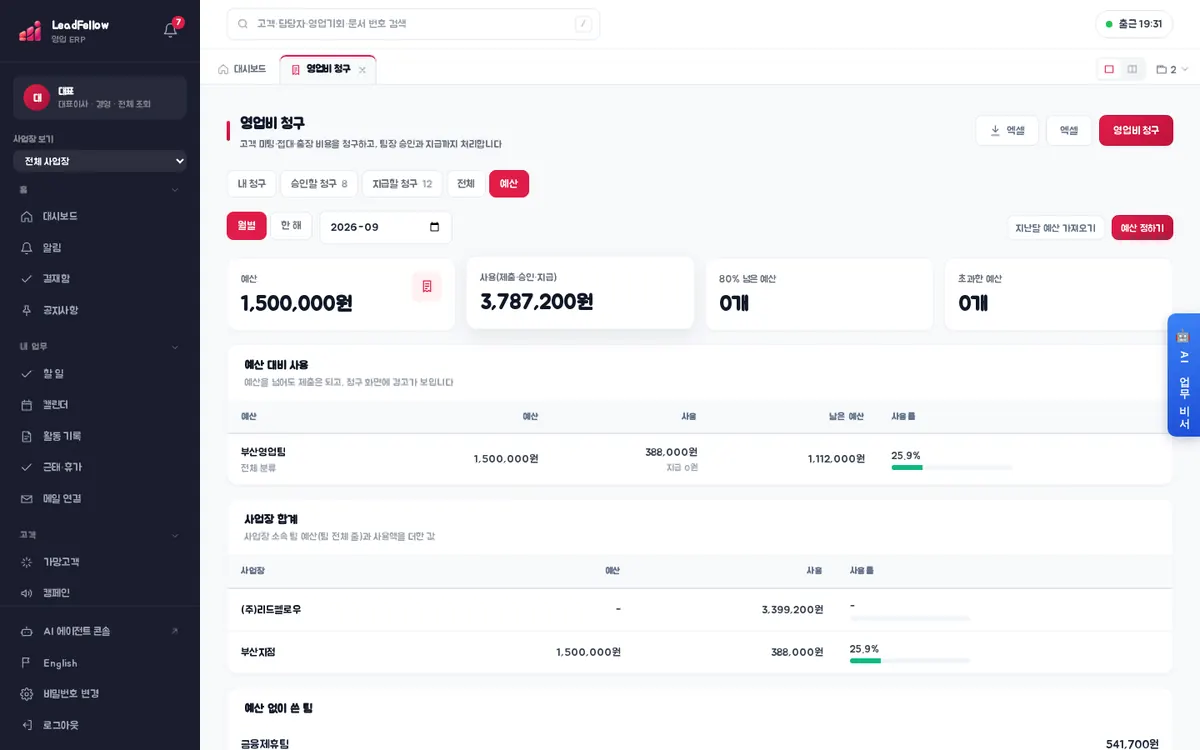
Task: Focus the 고객·담당자 search field
Action: pyautogui.click(x=413, y=24)
